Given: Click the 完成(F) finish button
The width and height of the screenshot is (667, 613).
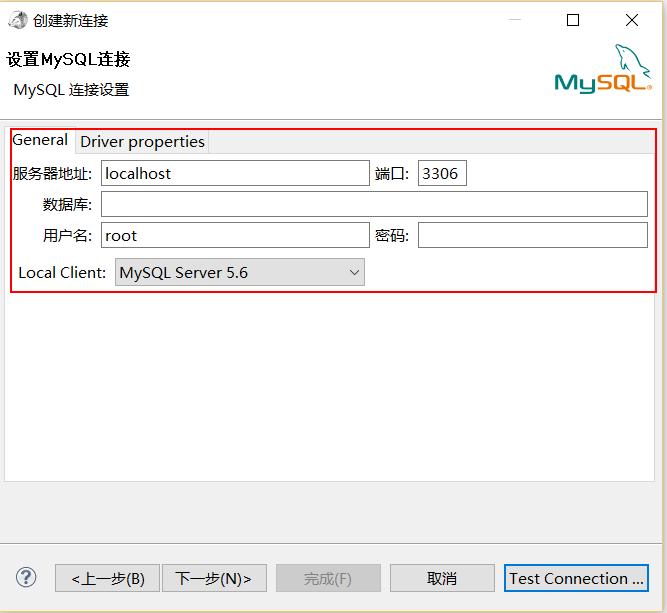Looking at the screenshot, I should click(328, 579).
